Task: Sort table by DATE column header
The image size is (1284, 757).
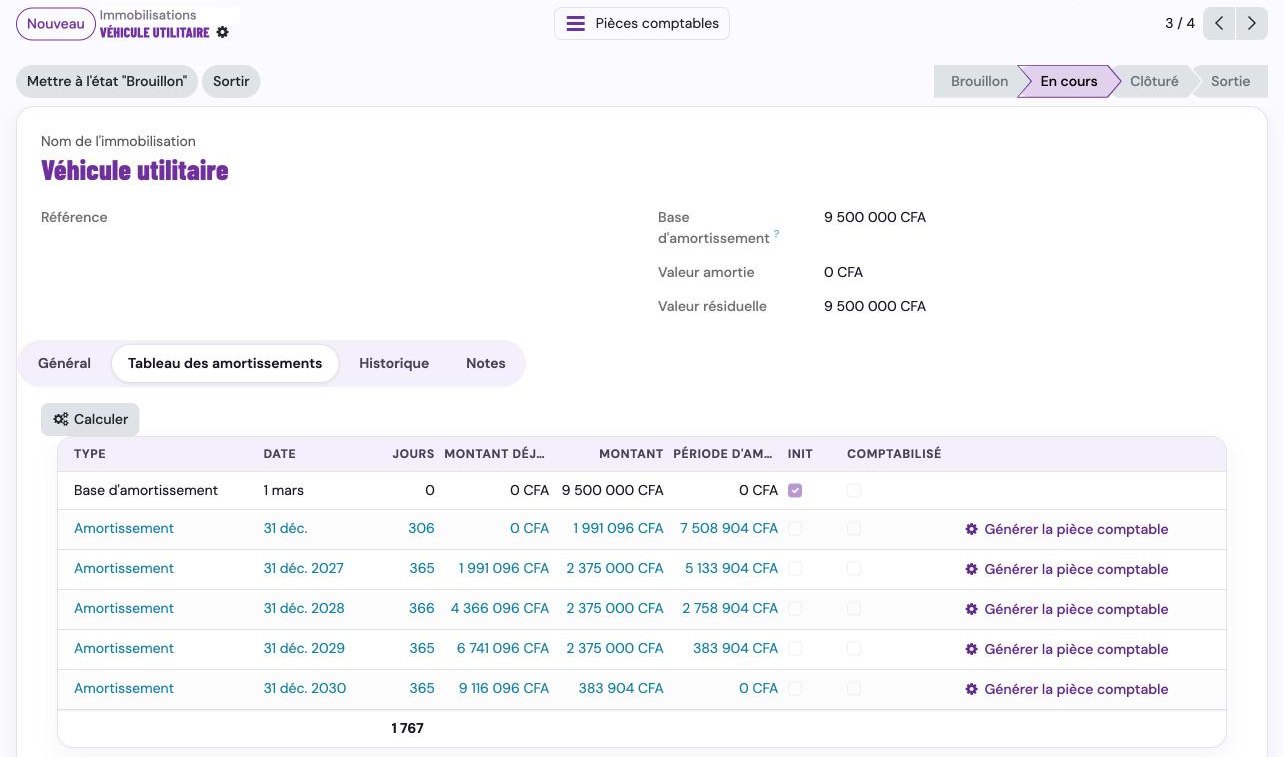Action: [x=280, y=454]
